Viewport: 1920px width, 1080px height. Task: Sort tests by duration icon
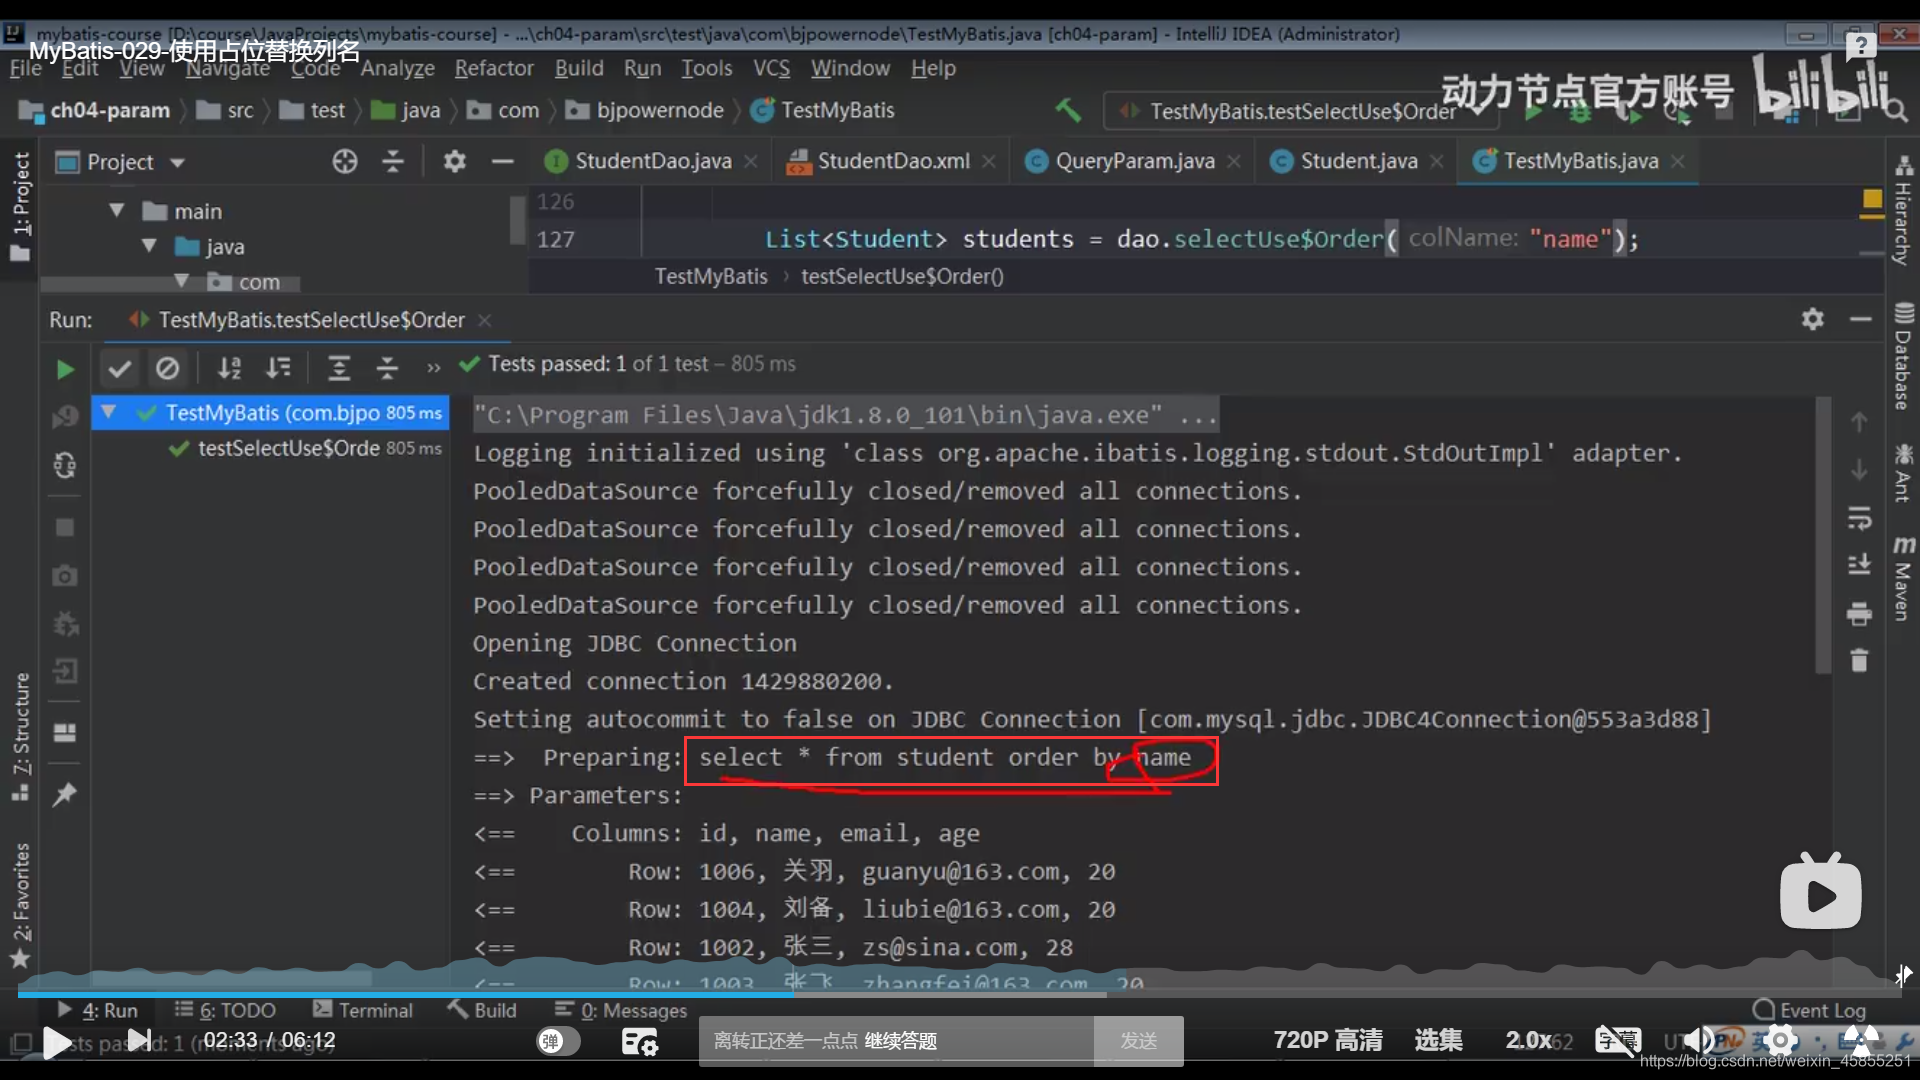(x=278, y=369)
